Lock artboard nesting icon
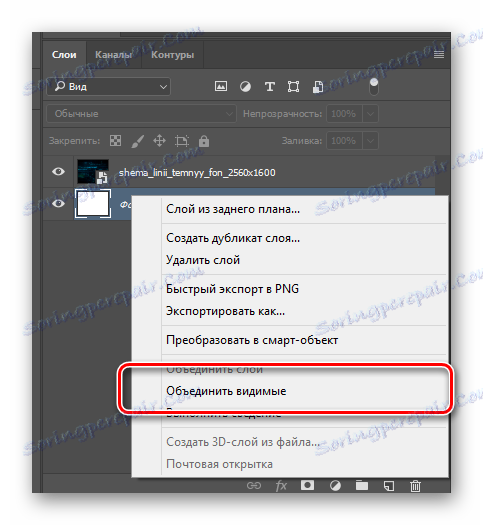 click(x=182, y=141)
